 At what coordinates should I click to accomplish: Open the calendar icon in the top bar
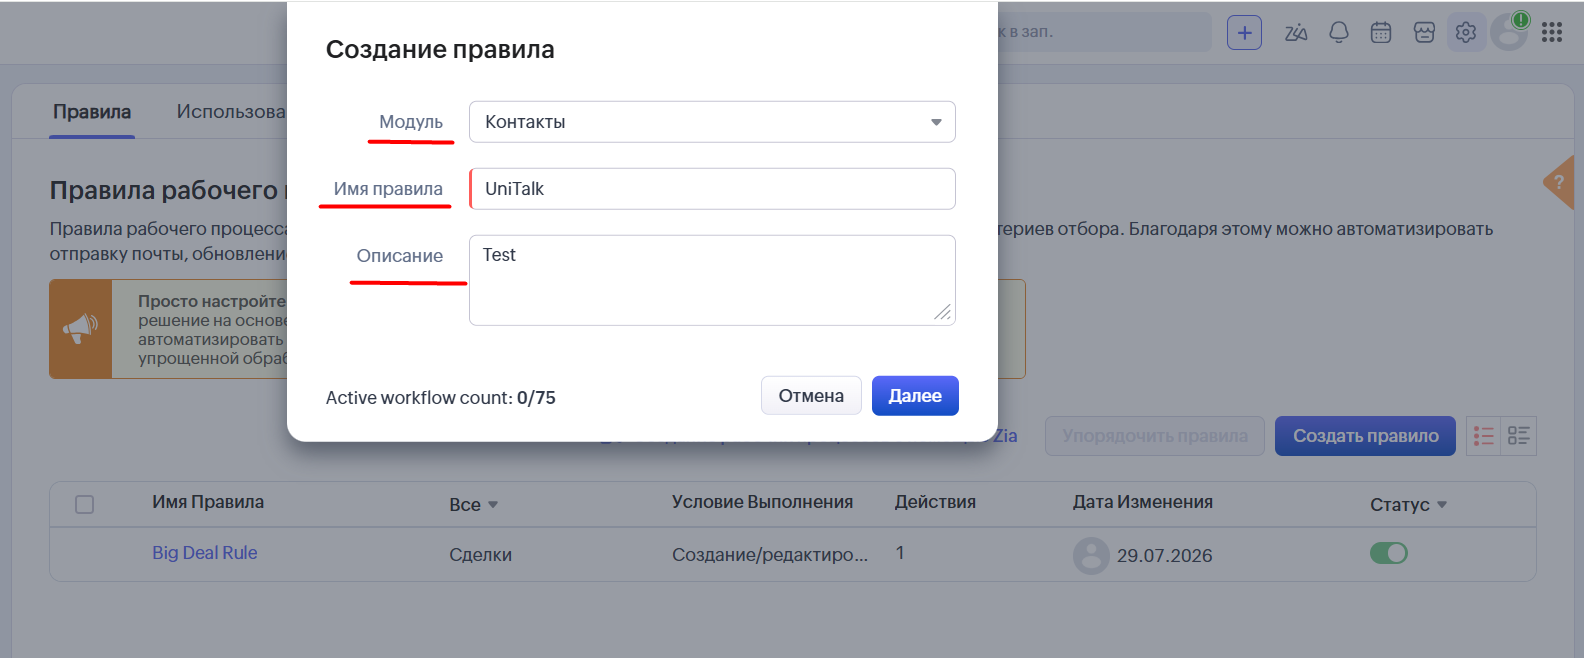(1381, 33)
